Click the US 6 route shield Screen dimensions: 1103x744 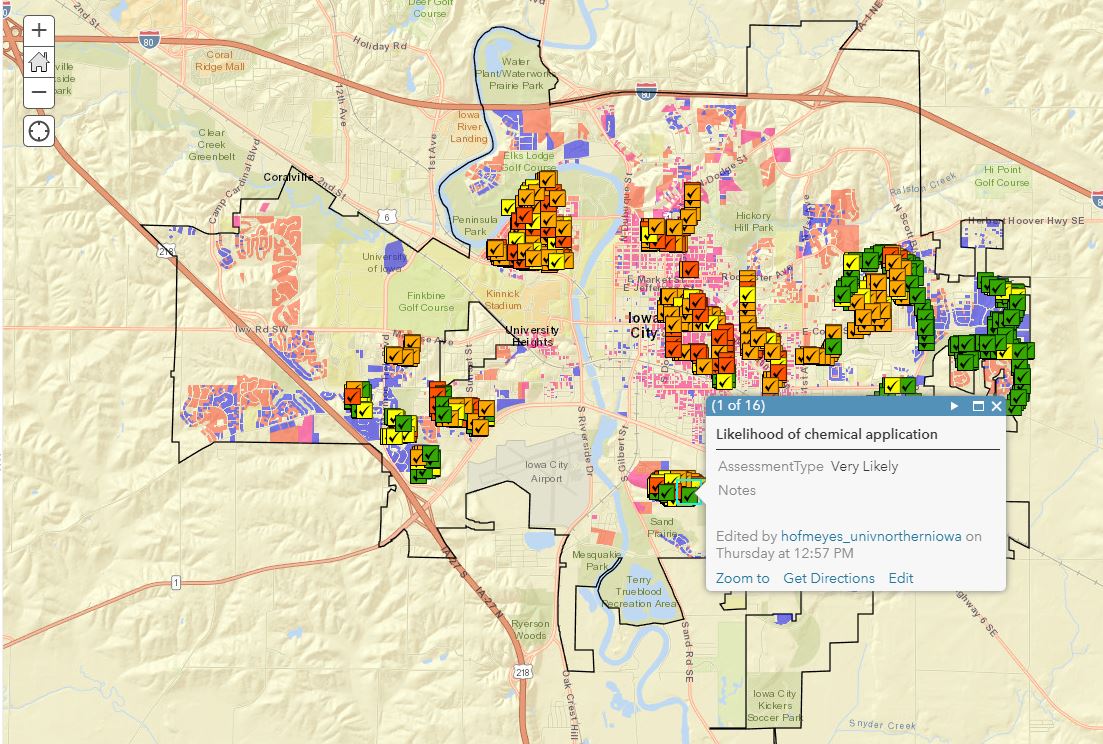(386, 217)
